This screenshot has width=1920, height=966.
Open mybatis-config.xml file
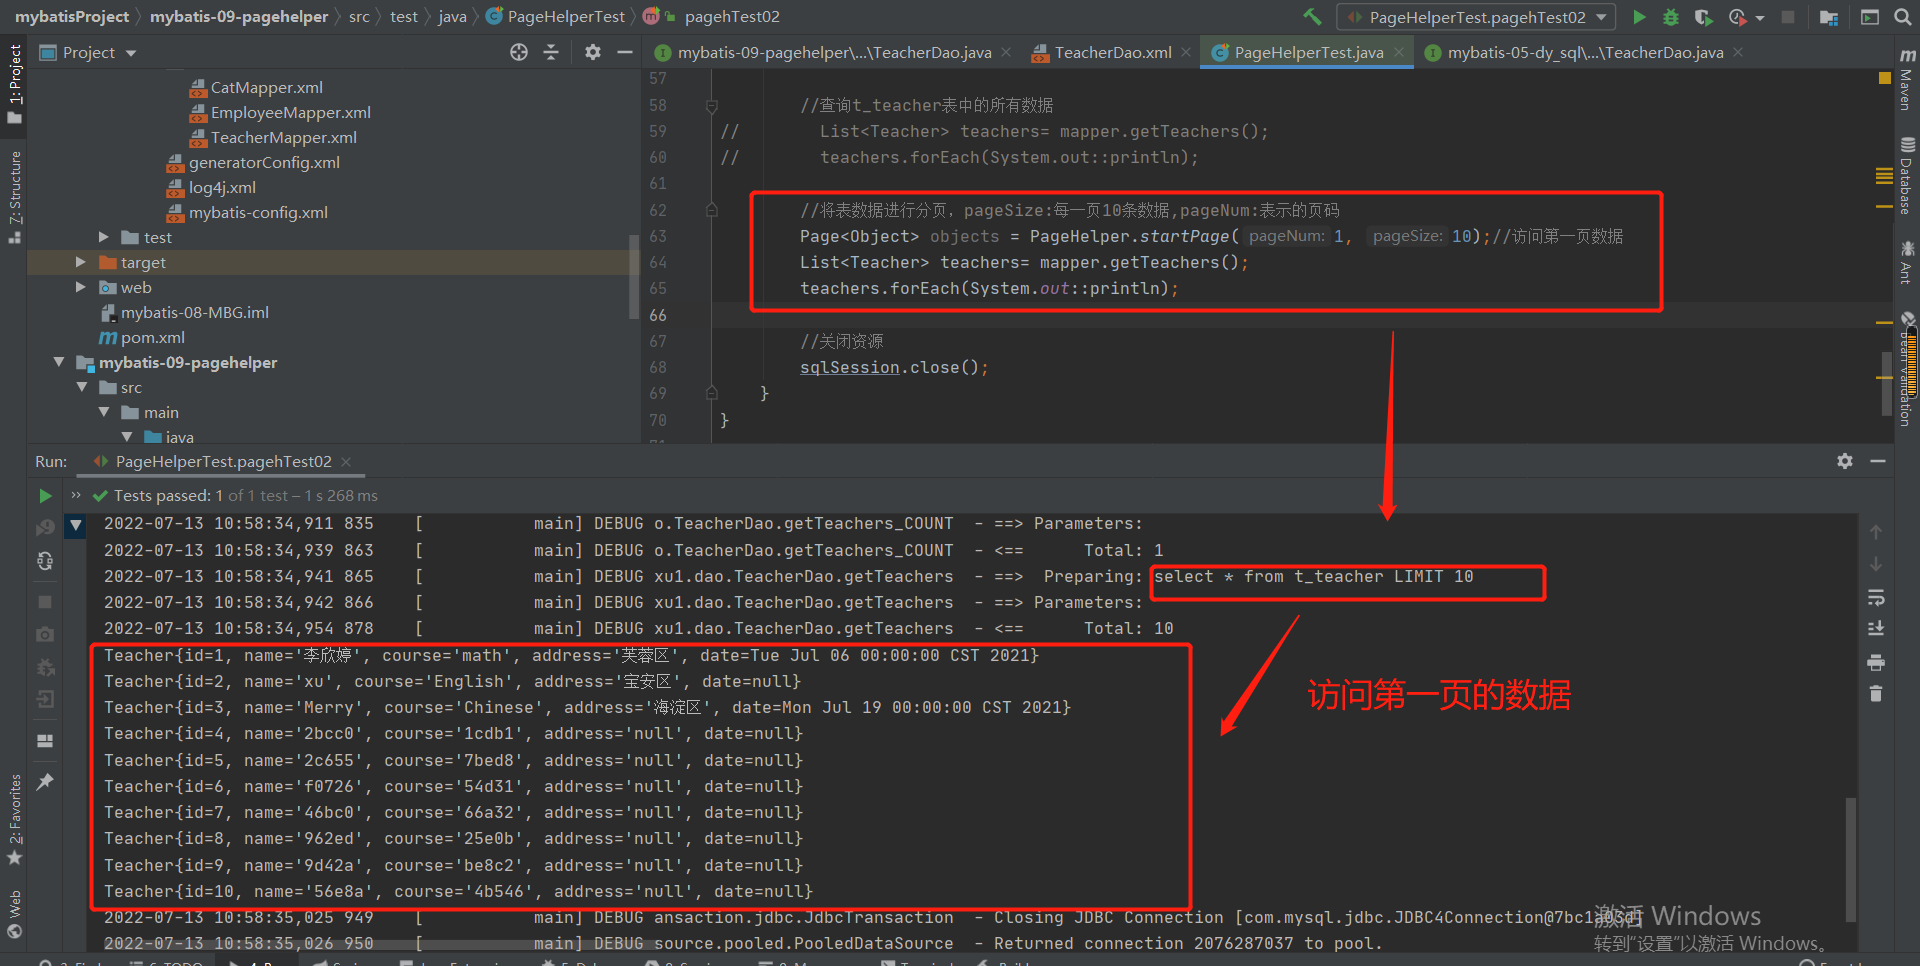point(258,212)
